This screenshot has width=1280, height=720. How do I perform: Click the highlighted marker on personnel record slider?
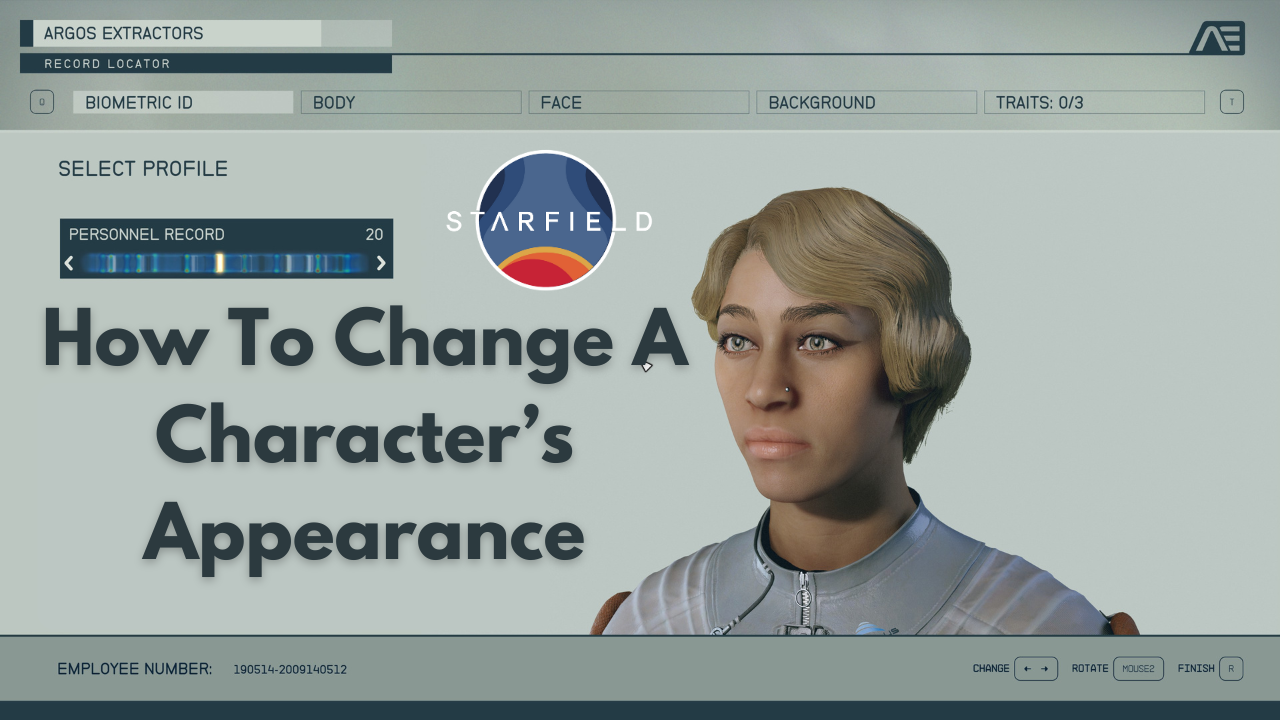tap(219, 264)
